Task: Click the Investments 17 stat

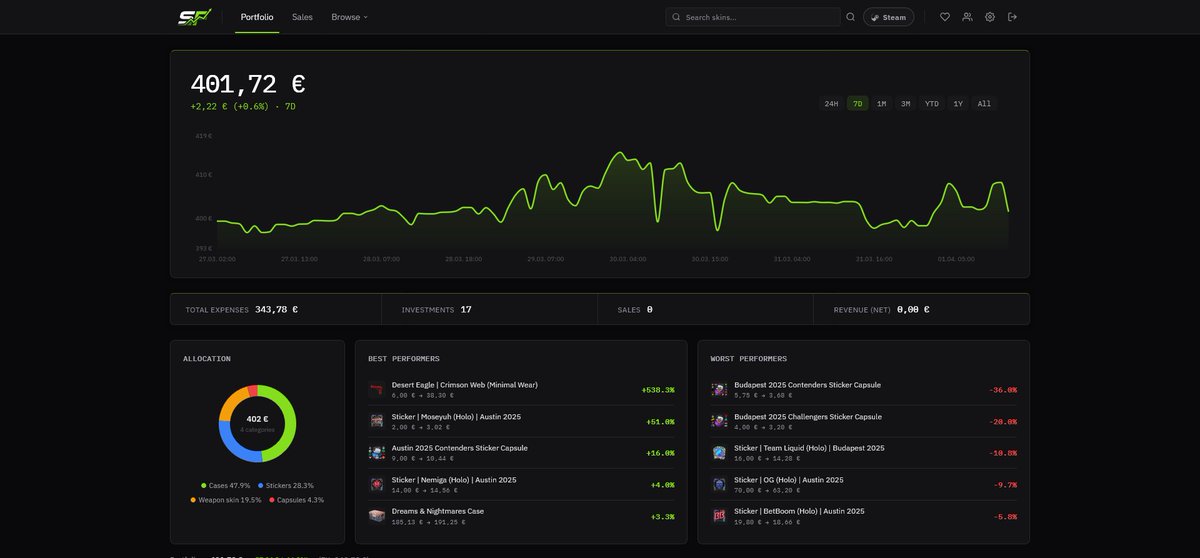Action: point(489,309)
